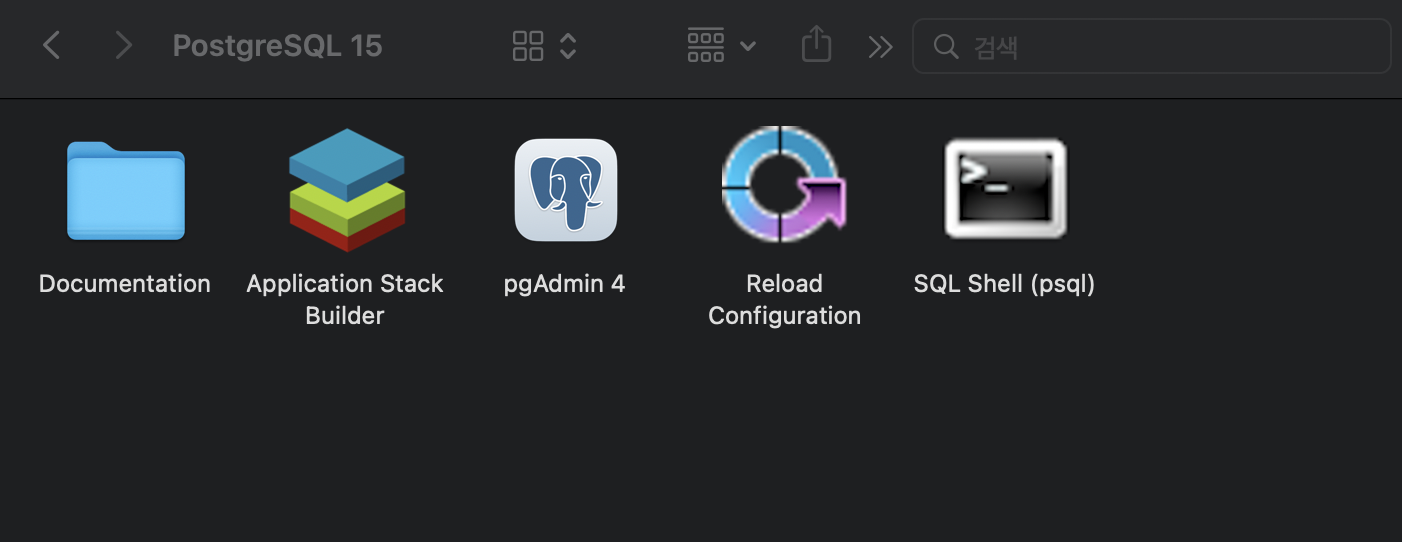1402x542 pixels.
Task: Click the PostgreSQL 15 window title
Action: point(278,46)
